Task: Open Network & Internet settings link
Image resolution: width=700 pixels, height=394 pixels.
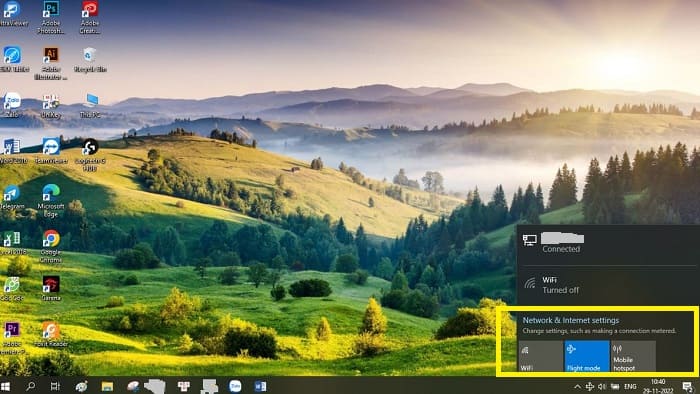Action: click(571, 320)
